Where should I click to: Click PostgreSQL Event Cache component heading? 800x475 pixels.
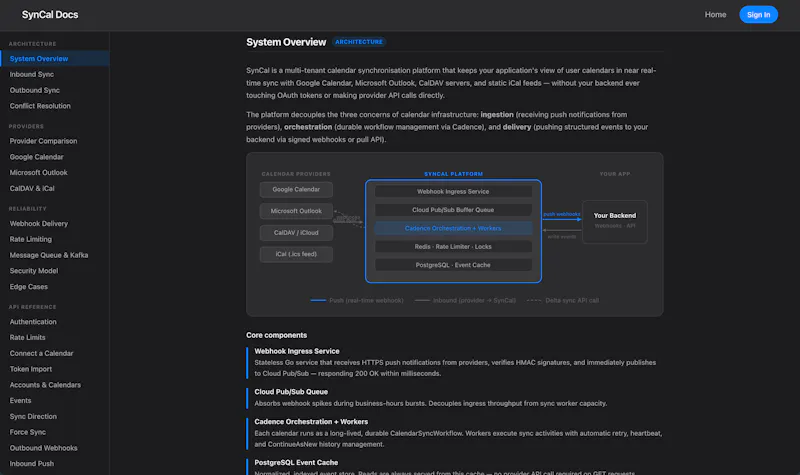(296, 463)
